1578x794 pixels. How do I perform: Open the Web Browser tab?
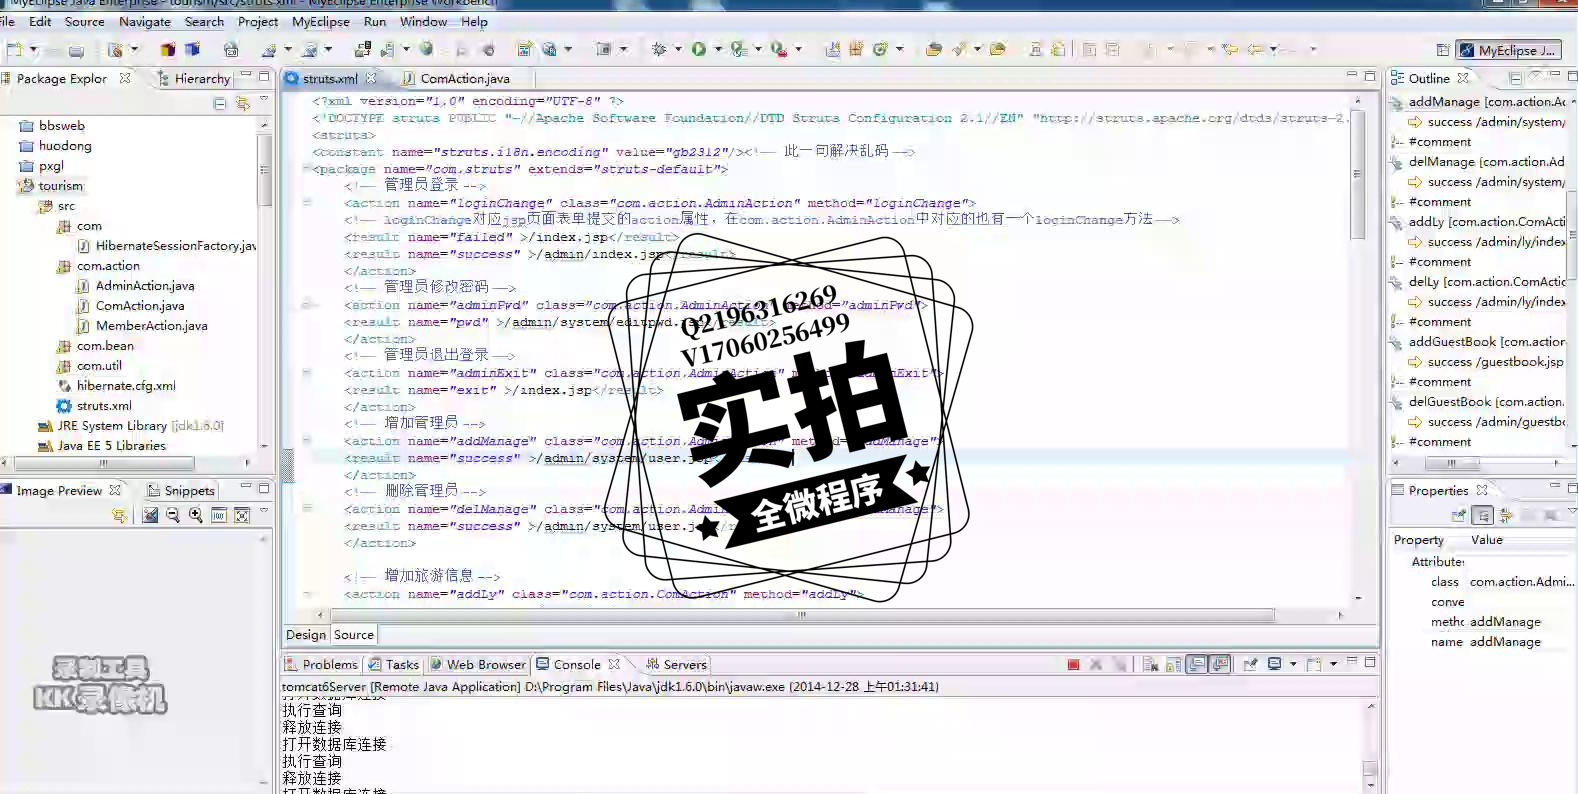pos(478,664)
